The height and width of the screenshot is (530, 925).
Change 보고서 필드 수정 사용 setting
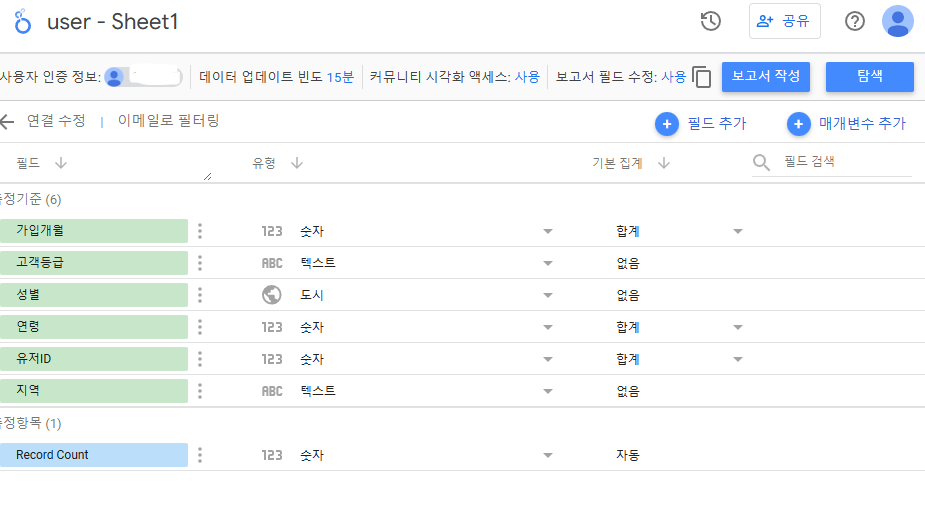coord(674,77)
